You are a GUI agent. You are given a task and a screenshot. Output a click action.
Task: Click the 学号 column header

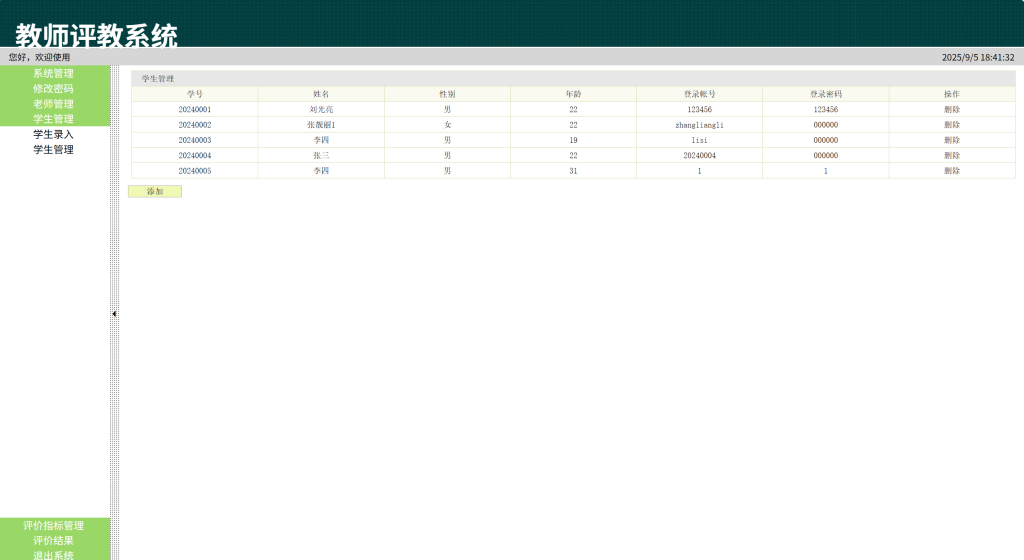(x=195, y=94)
